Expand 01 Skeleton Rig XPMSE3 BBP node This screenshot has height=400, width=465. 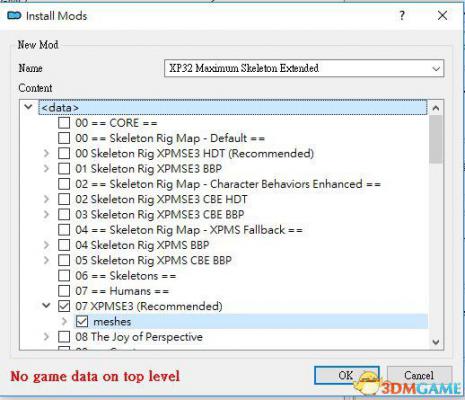pyautogui.click(x=46, y=169)
